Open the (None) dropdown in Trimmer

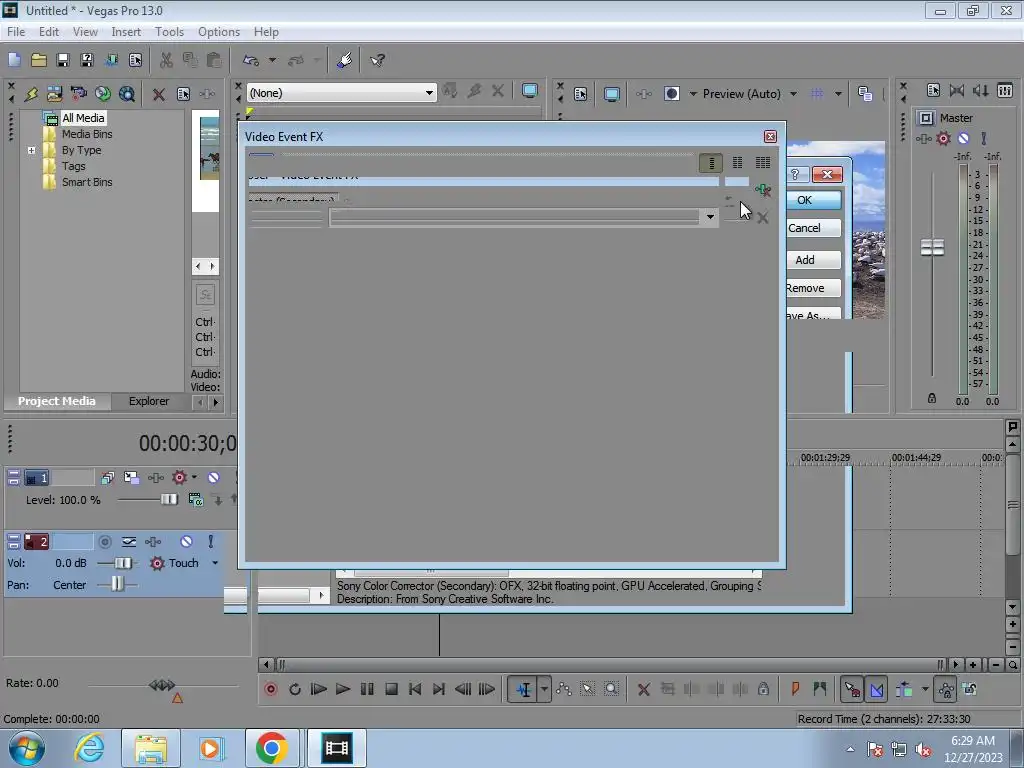(x=429, y=93)
